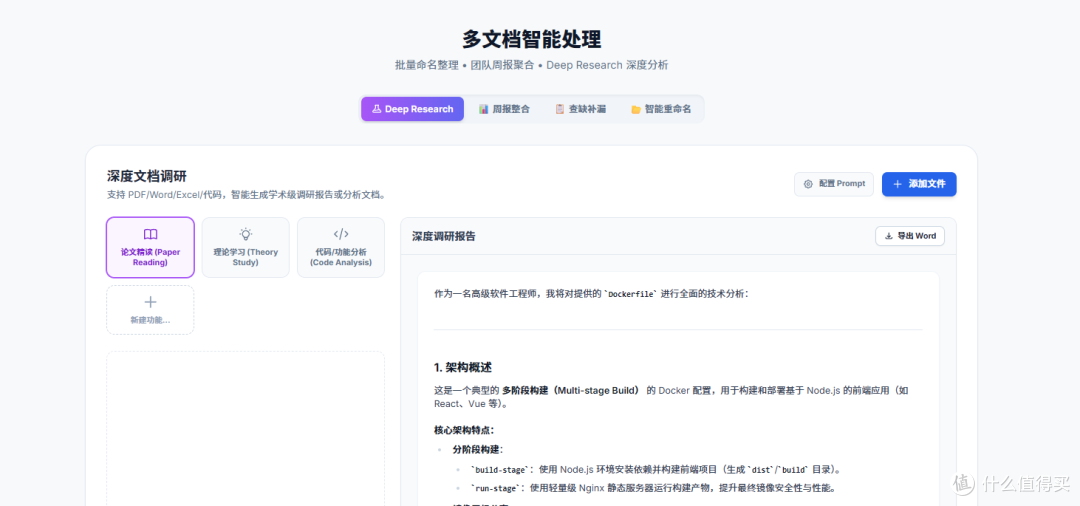Viewport: 1080px width, 506px height.
Task: Click the 添加文件 button
Action: point(919,184)
